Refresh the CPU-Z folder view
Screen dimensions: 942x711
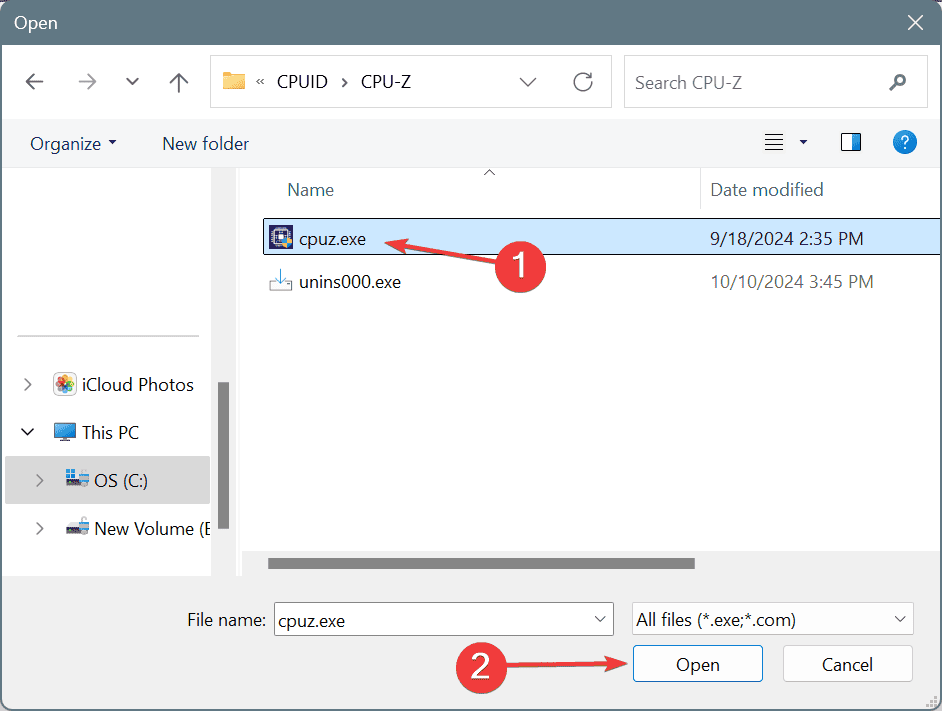tap(583, 82)
